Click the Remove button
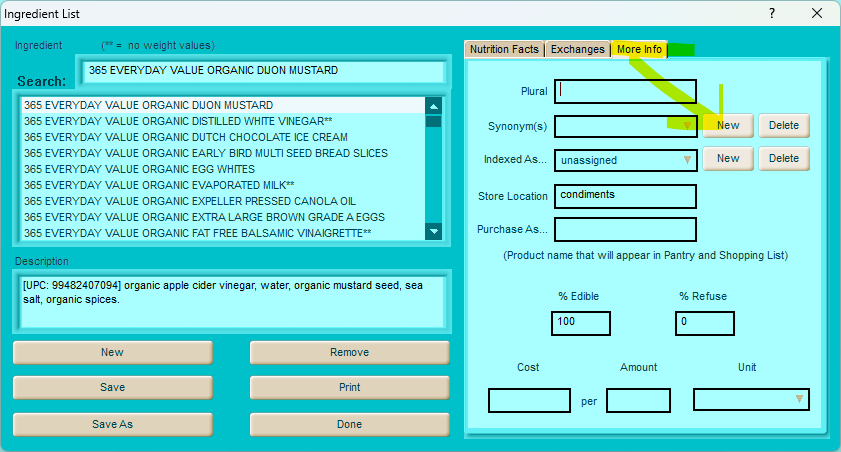The image size is (841, 452). point(349,353)
